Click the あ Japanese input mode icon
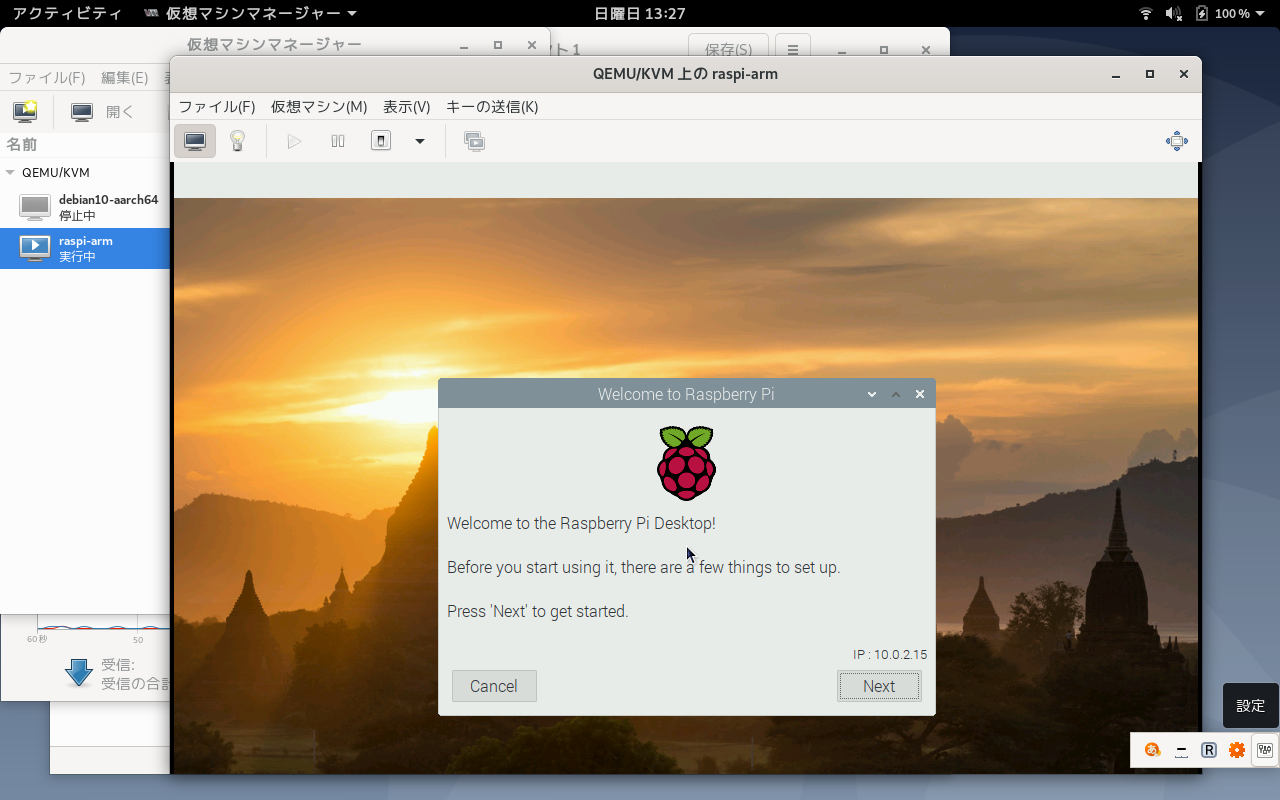This screenshot has width=1280, height=800. 1153,750
